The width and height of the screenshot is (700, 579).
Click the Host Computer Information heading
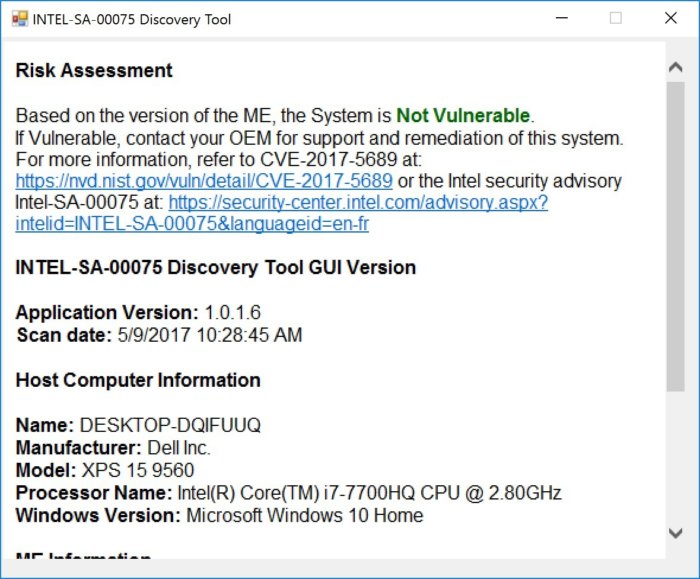pos(138,380)
